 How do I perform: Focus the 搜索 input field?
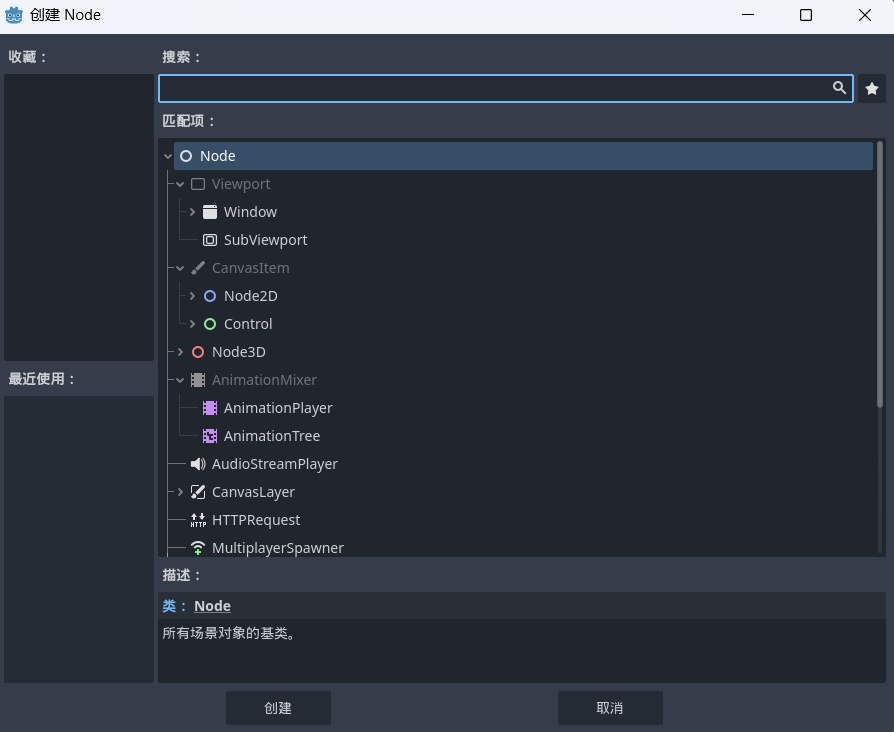pyautogui.click(x=495, y=89)
